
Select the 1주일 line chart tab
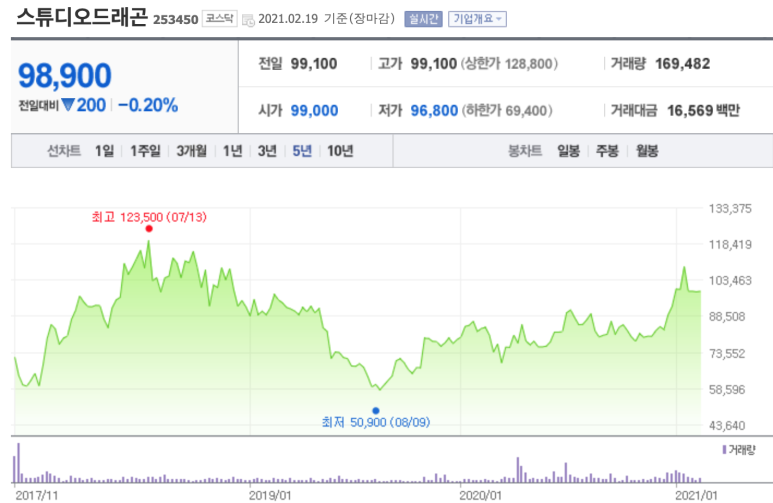click(145, 151)
